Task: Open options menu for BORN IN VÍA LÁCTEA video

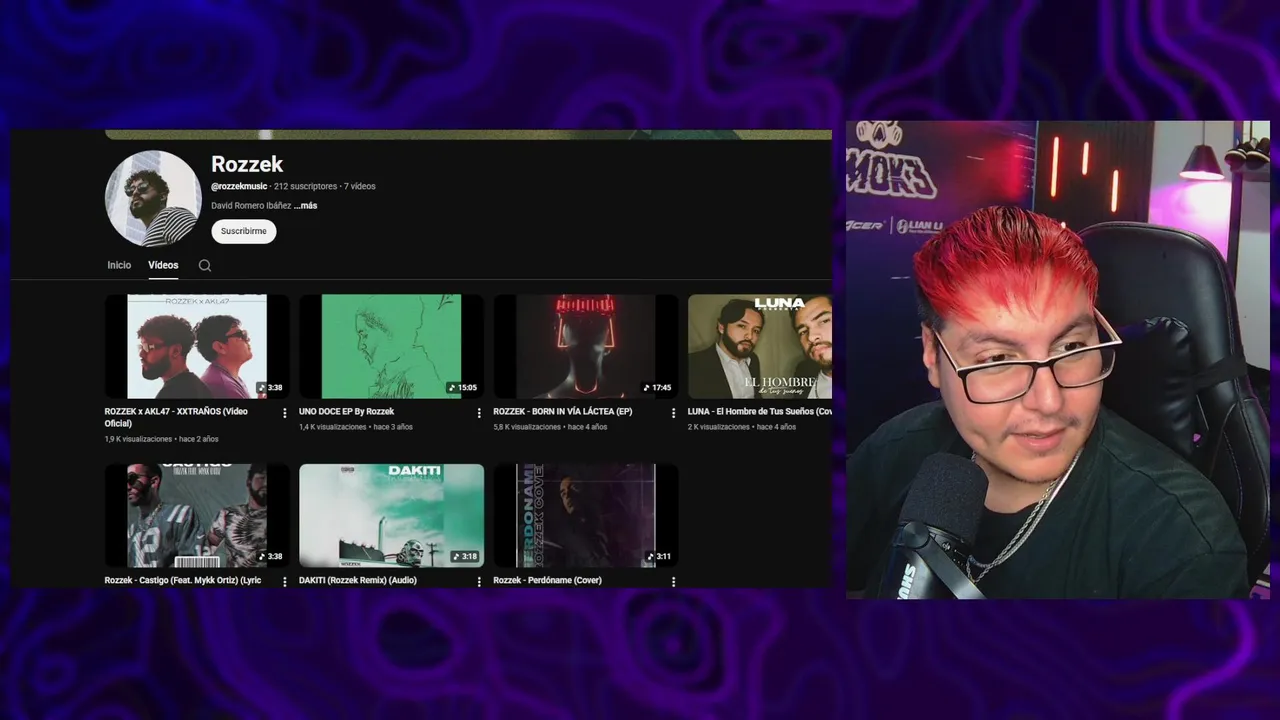Action: coord(672,412)
